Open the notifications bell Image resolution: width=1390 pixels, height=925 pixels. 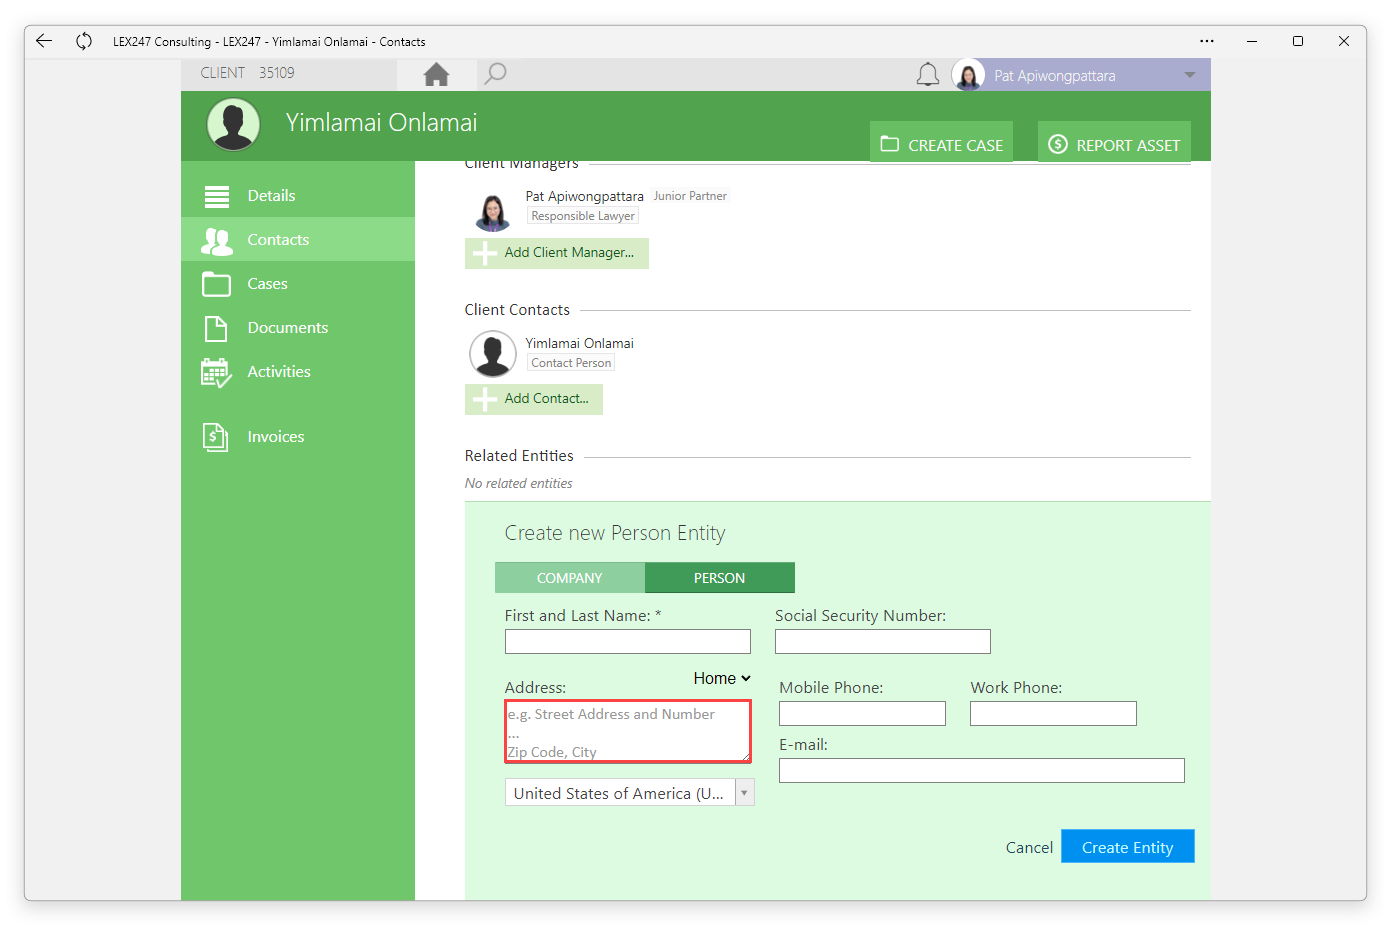(x=928, y=75)
